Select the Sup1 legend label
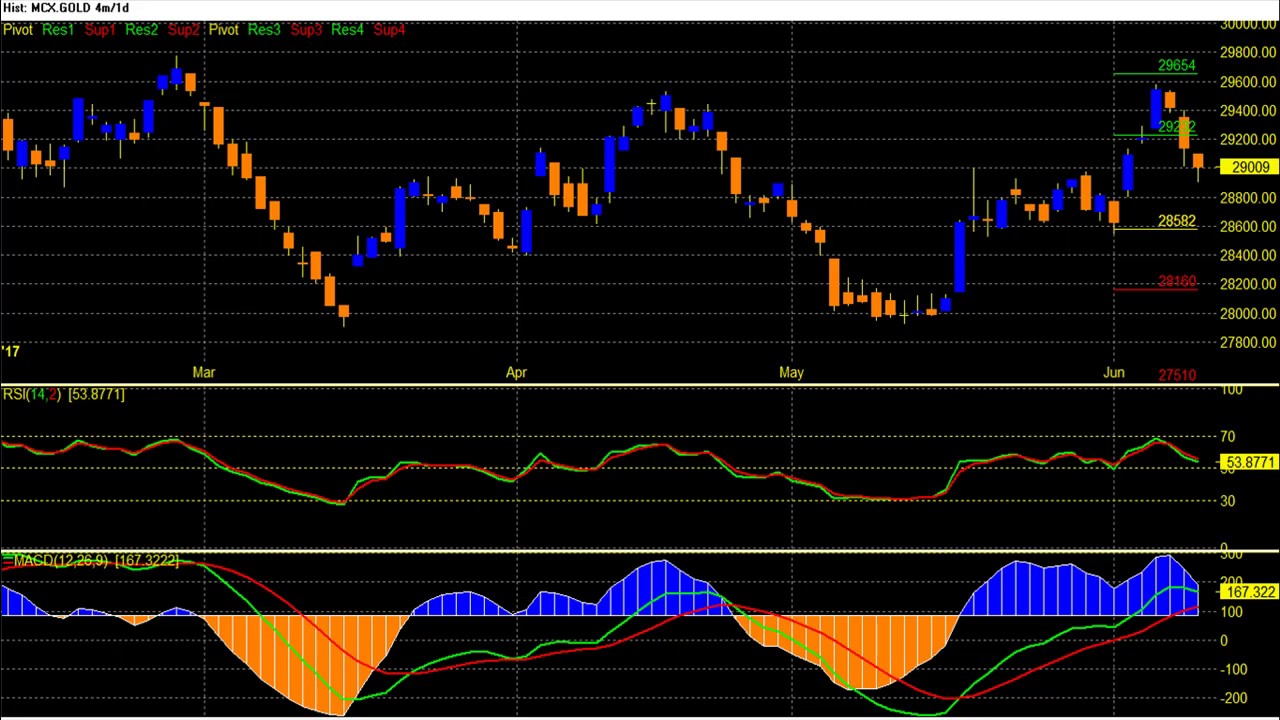Screen dimensions: 1280x720 pos(100,30)
